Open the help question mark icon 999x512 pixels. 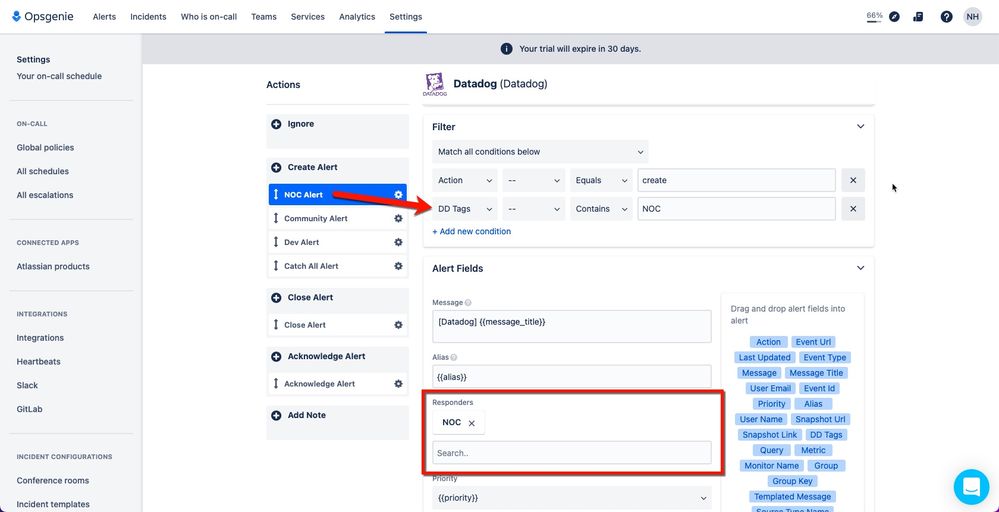pyautogui.click(x=946, y=17)
